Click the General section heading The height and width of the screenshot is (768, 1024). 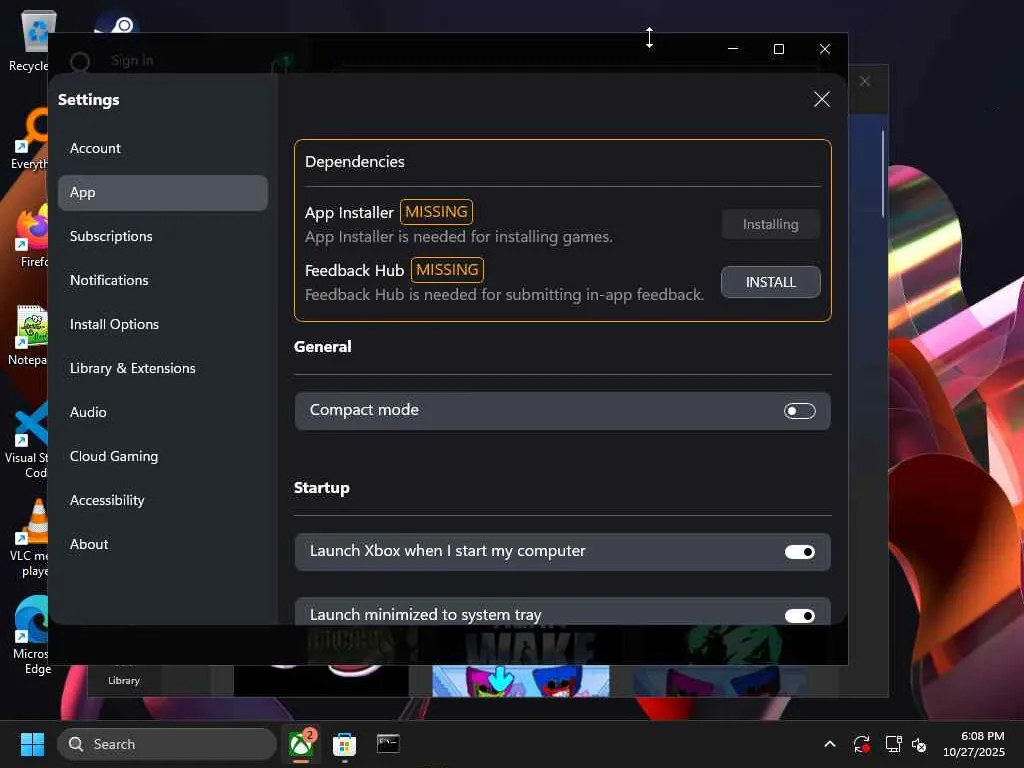click(323, 347)
